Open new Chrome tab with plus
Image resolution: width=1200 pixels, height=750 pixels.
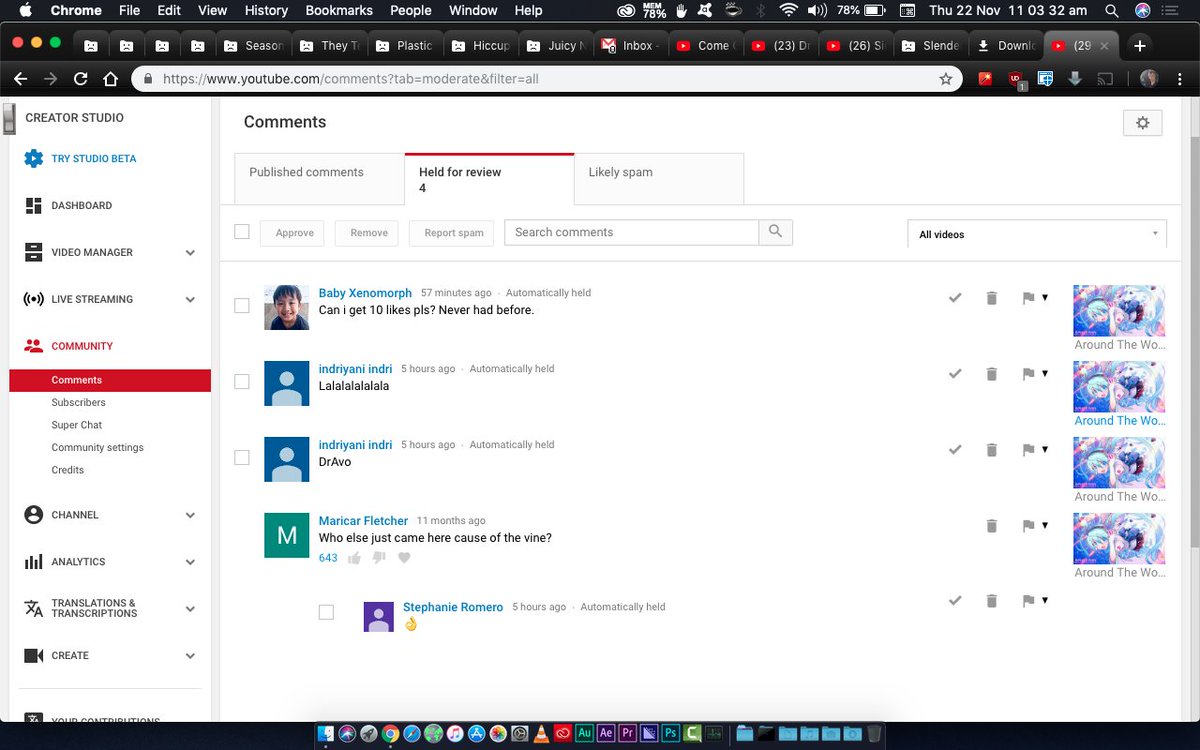click(1140, 45)
